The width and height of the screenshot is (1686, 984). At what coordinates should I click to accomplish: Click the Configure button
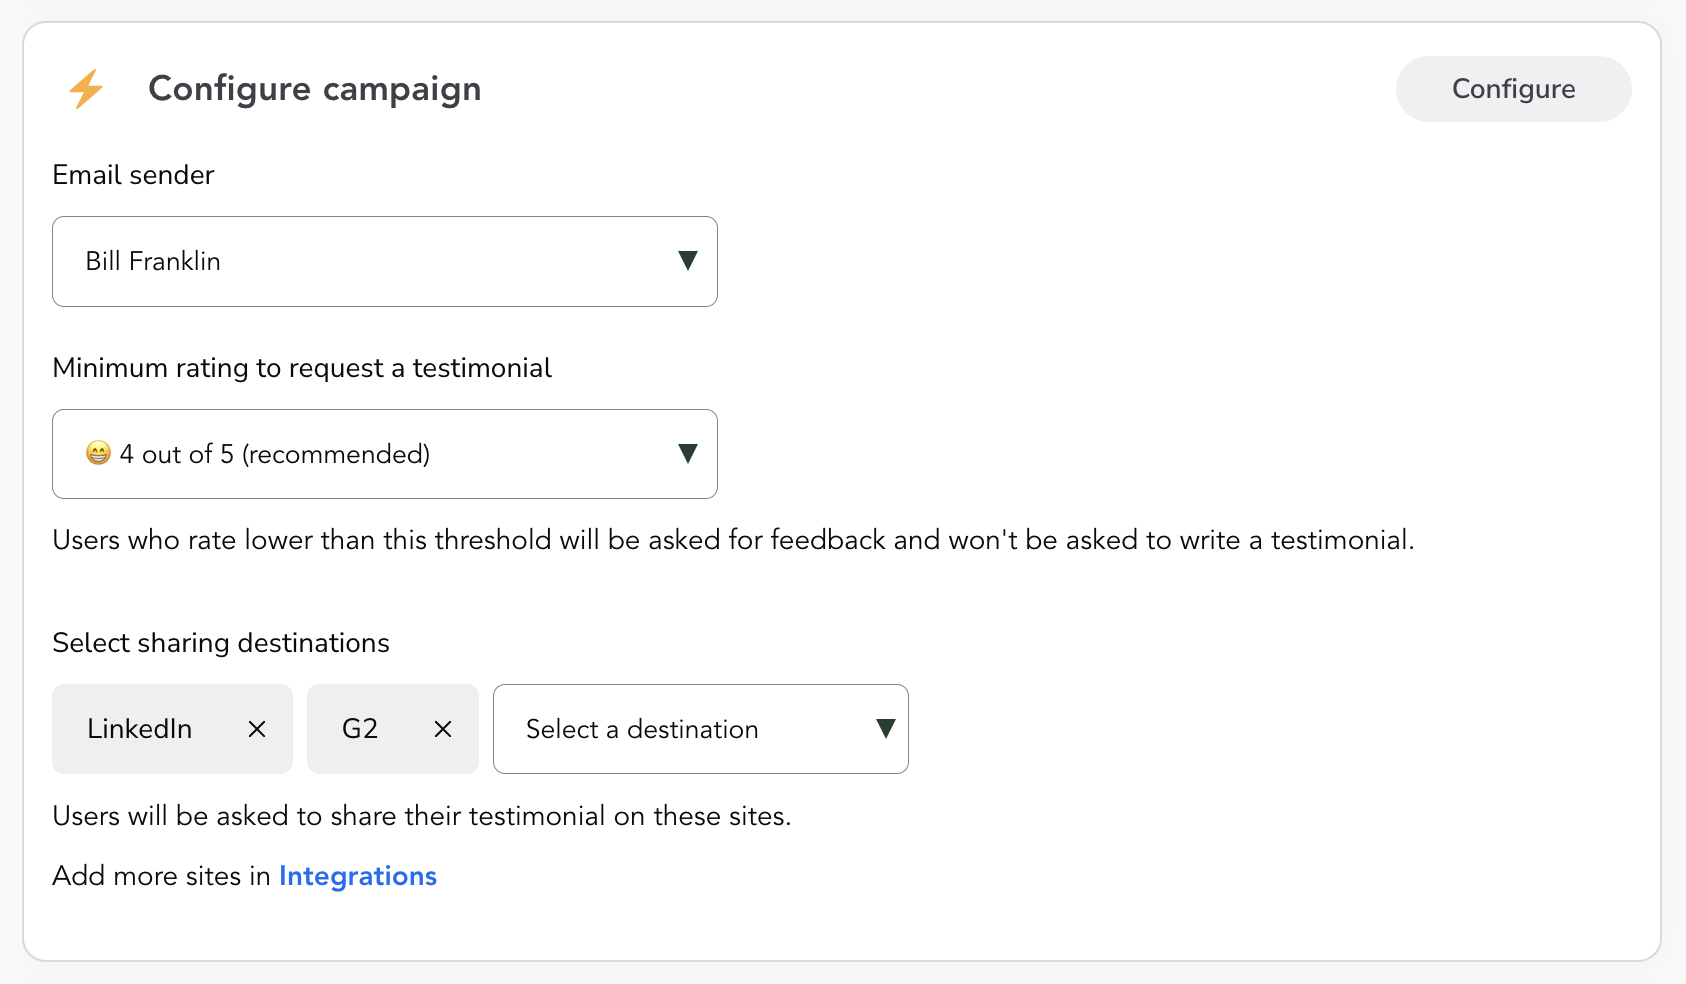tap(1512, 89)
